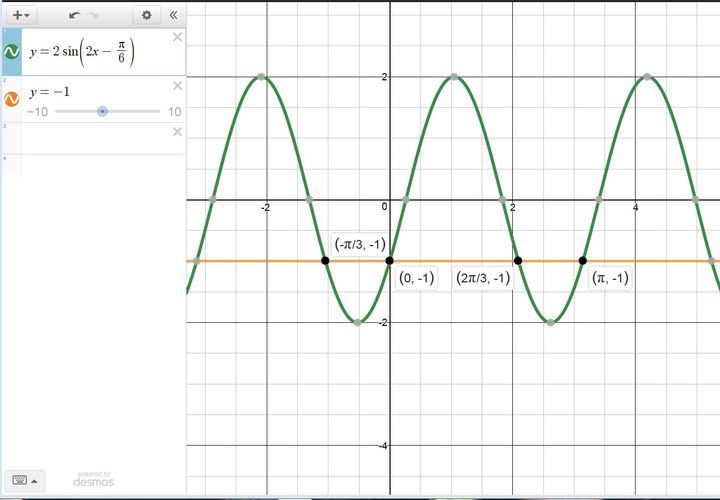
Task: Open the add item plus dropdown
Action: (x=20, y=15)
